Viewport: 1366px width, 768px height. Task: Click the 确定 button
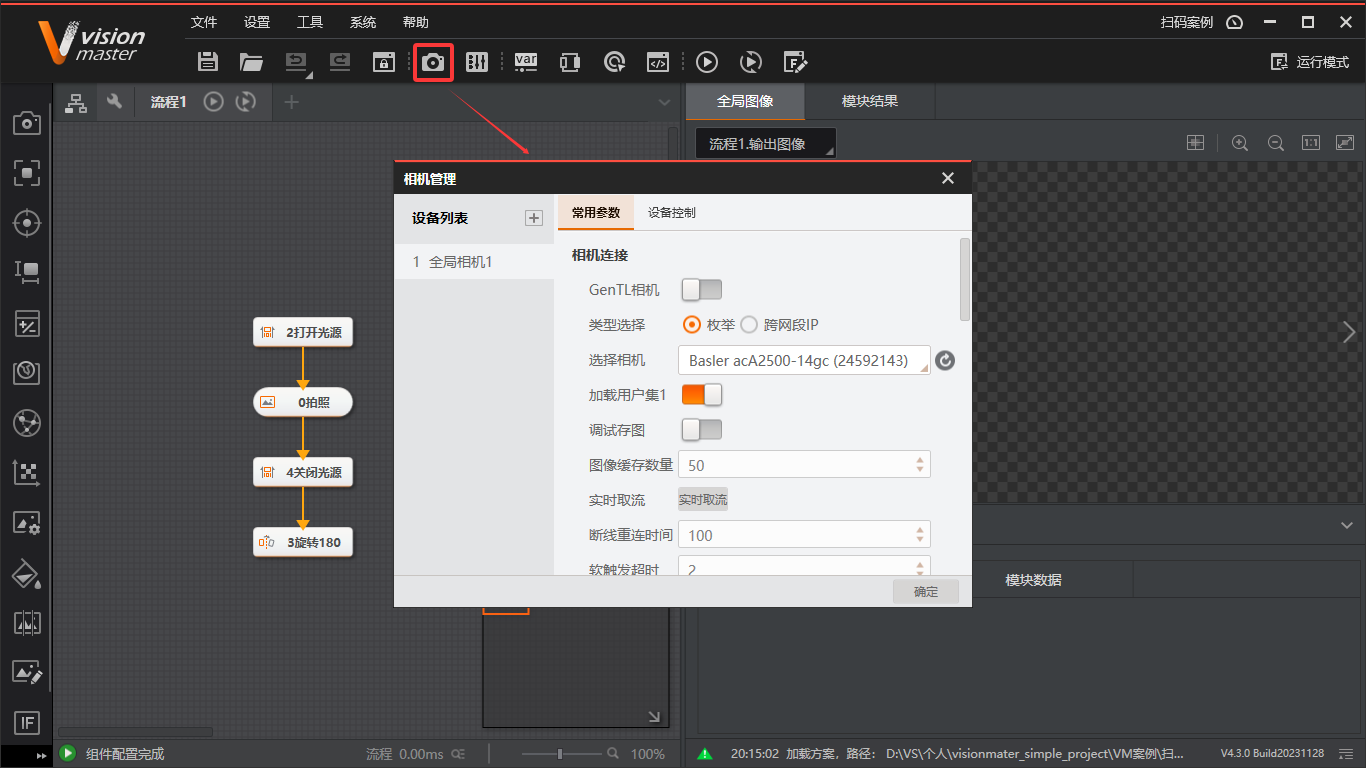tap(926, 592)
